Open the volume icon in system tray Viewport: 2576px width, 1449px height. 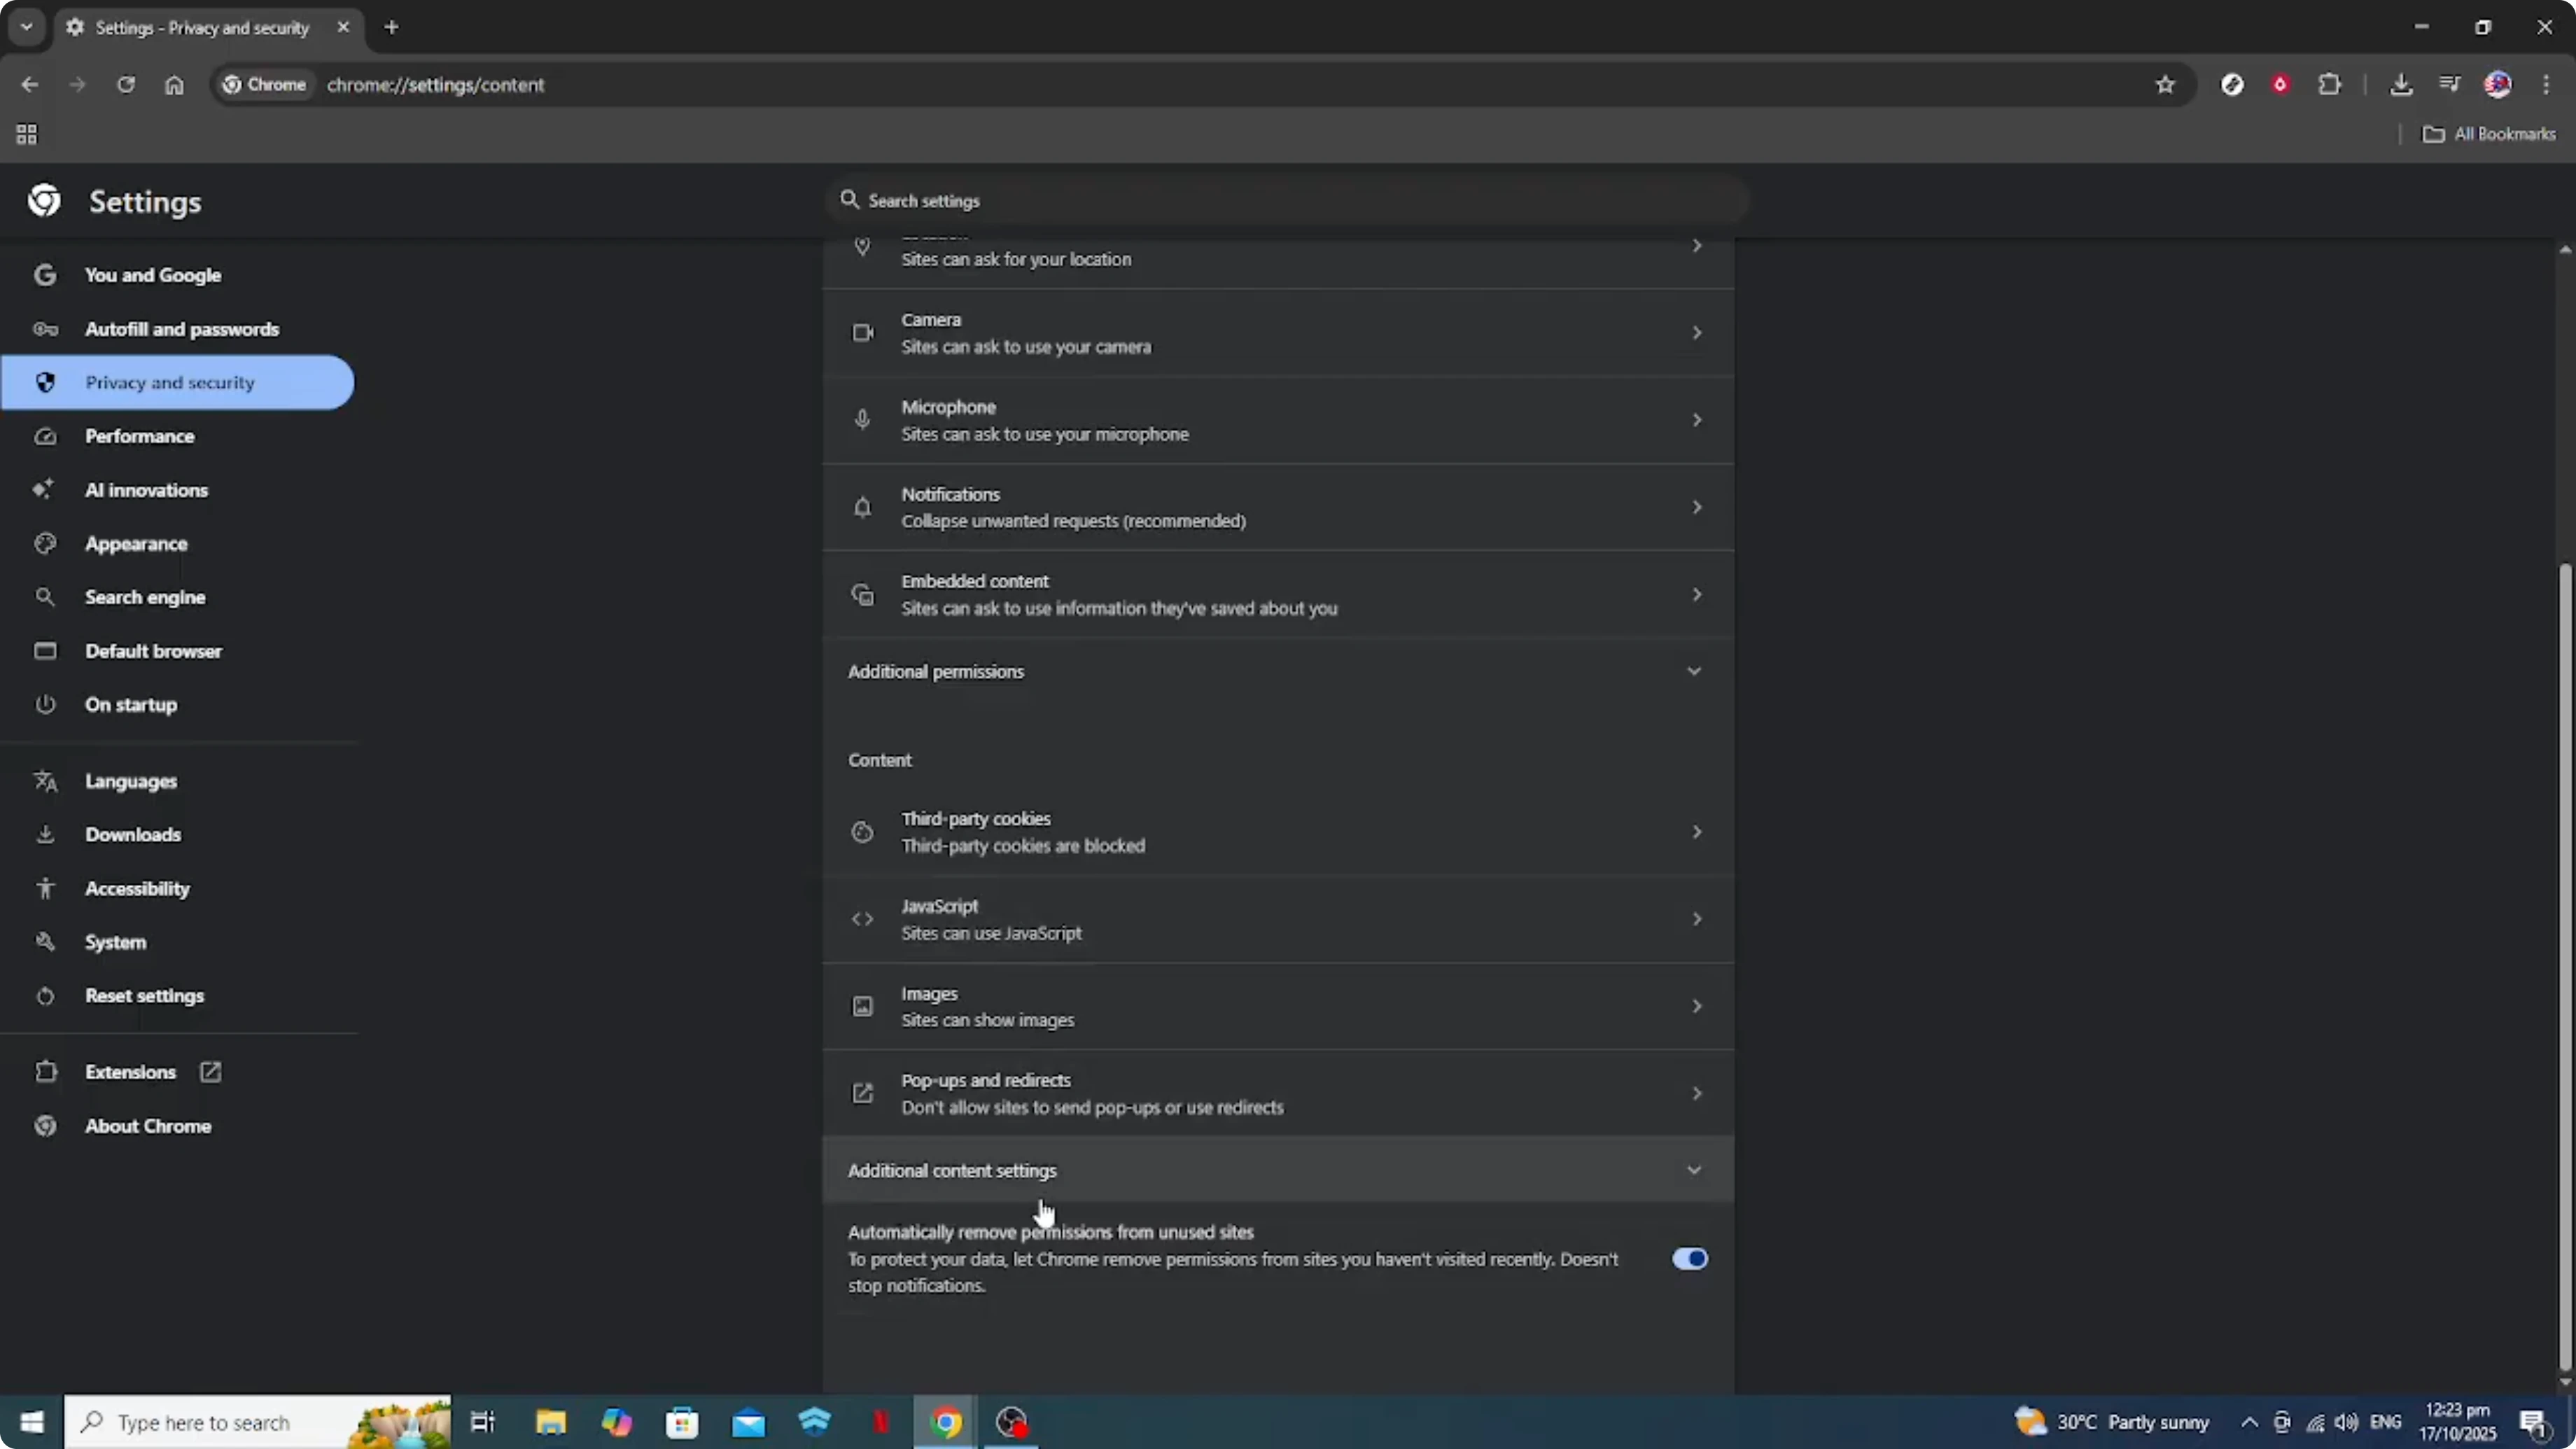click(x=2346, y=1422)
